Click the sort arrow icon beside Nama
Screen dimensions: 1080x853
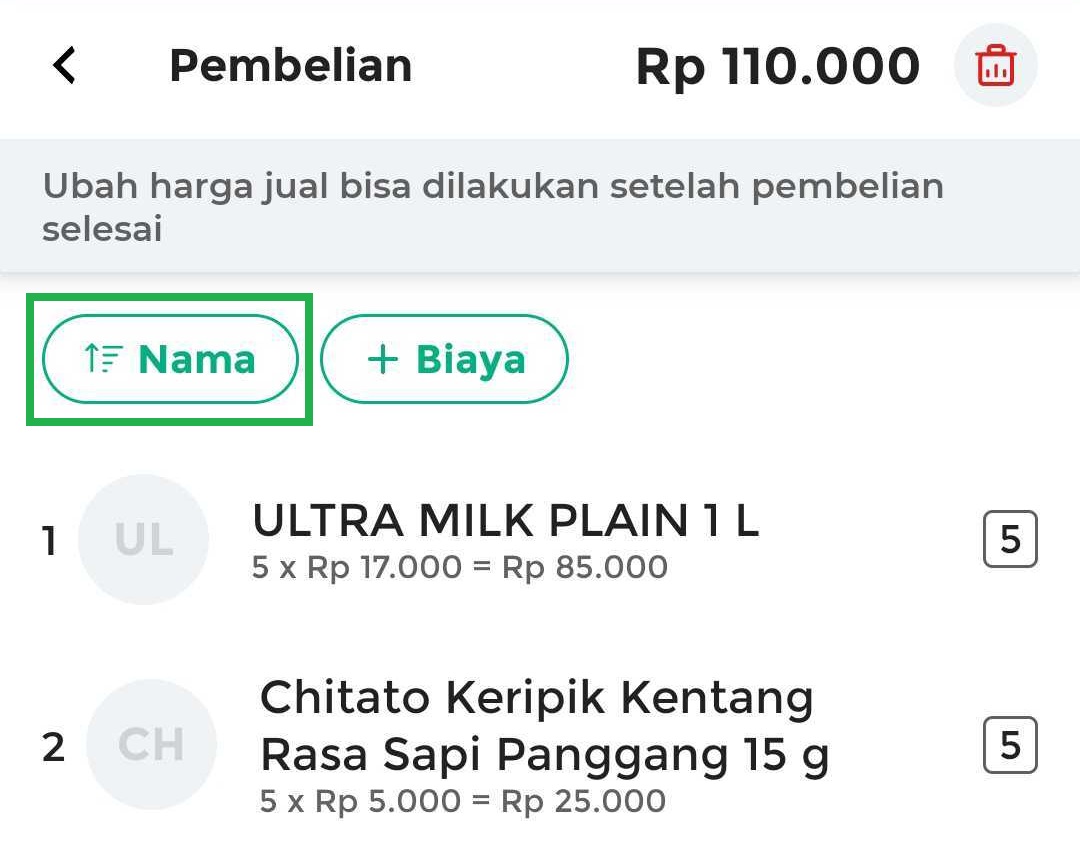(x=103, y=358)
